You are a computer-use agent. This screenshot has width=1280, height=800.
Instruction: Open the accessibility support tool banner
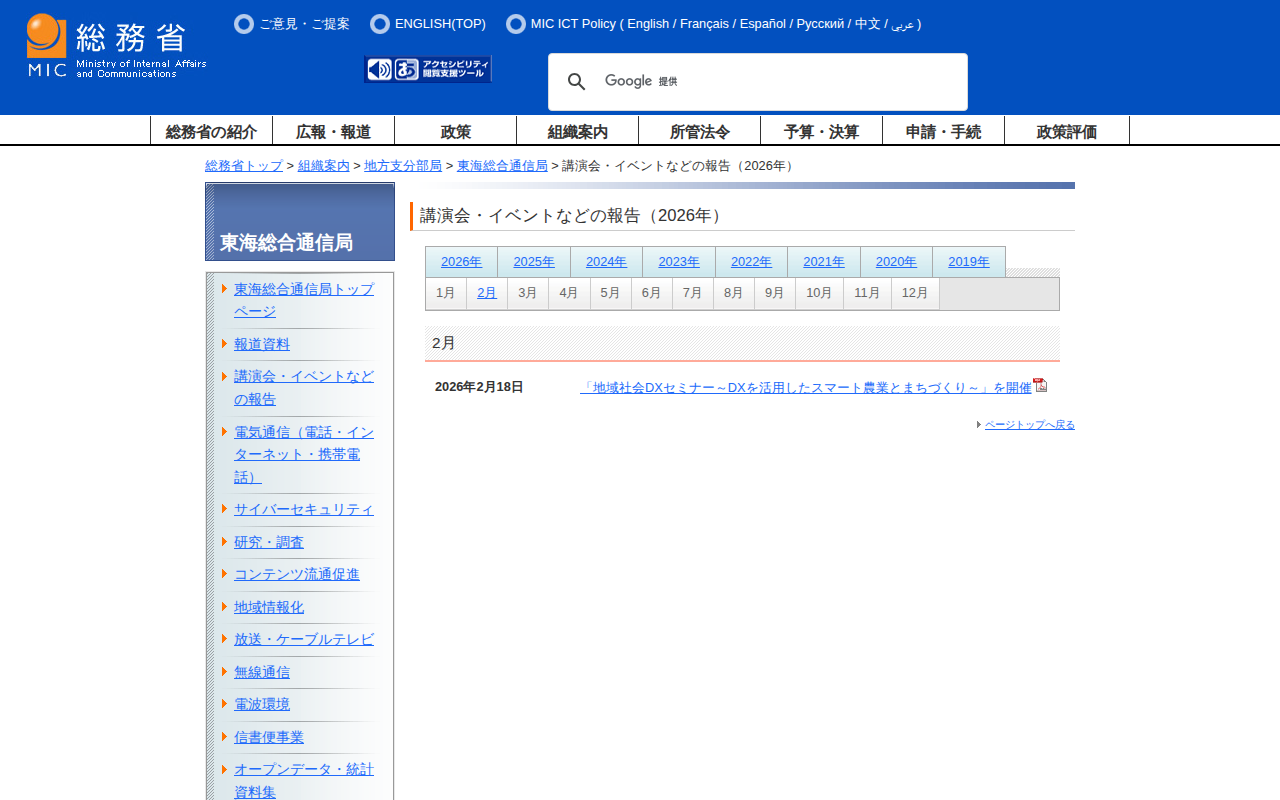(x=428, y=69)
